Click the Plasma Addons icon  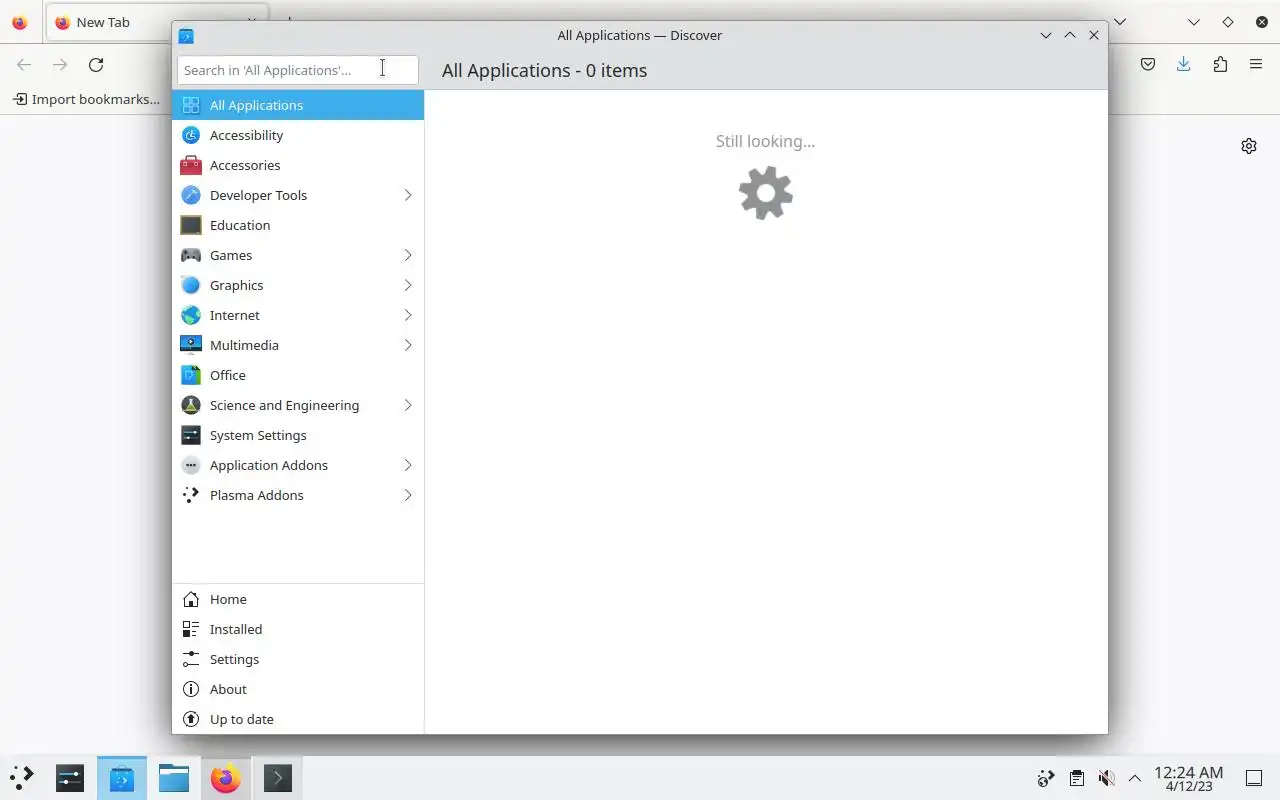tap(191, 495)
